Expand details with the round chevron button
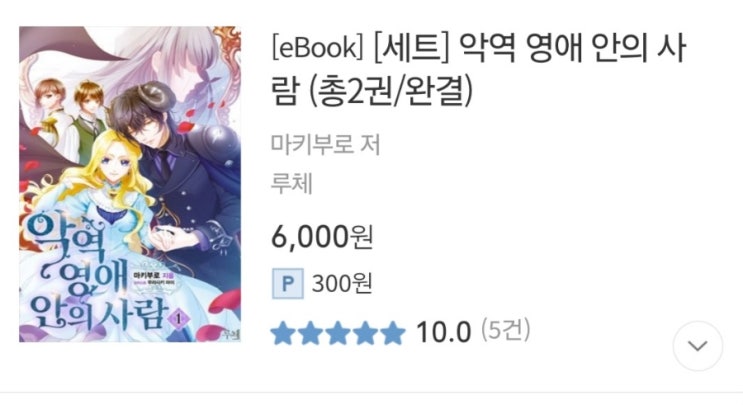 698,346
